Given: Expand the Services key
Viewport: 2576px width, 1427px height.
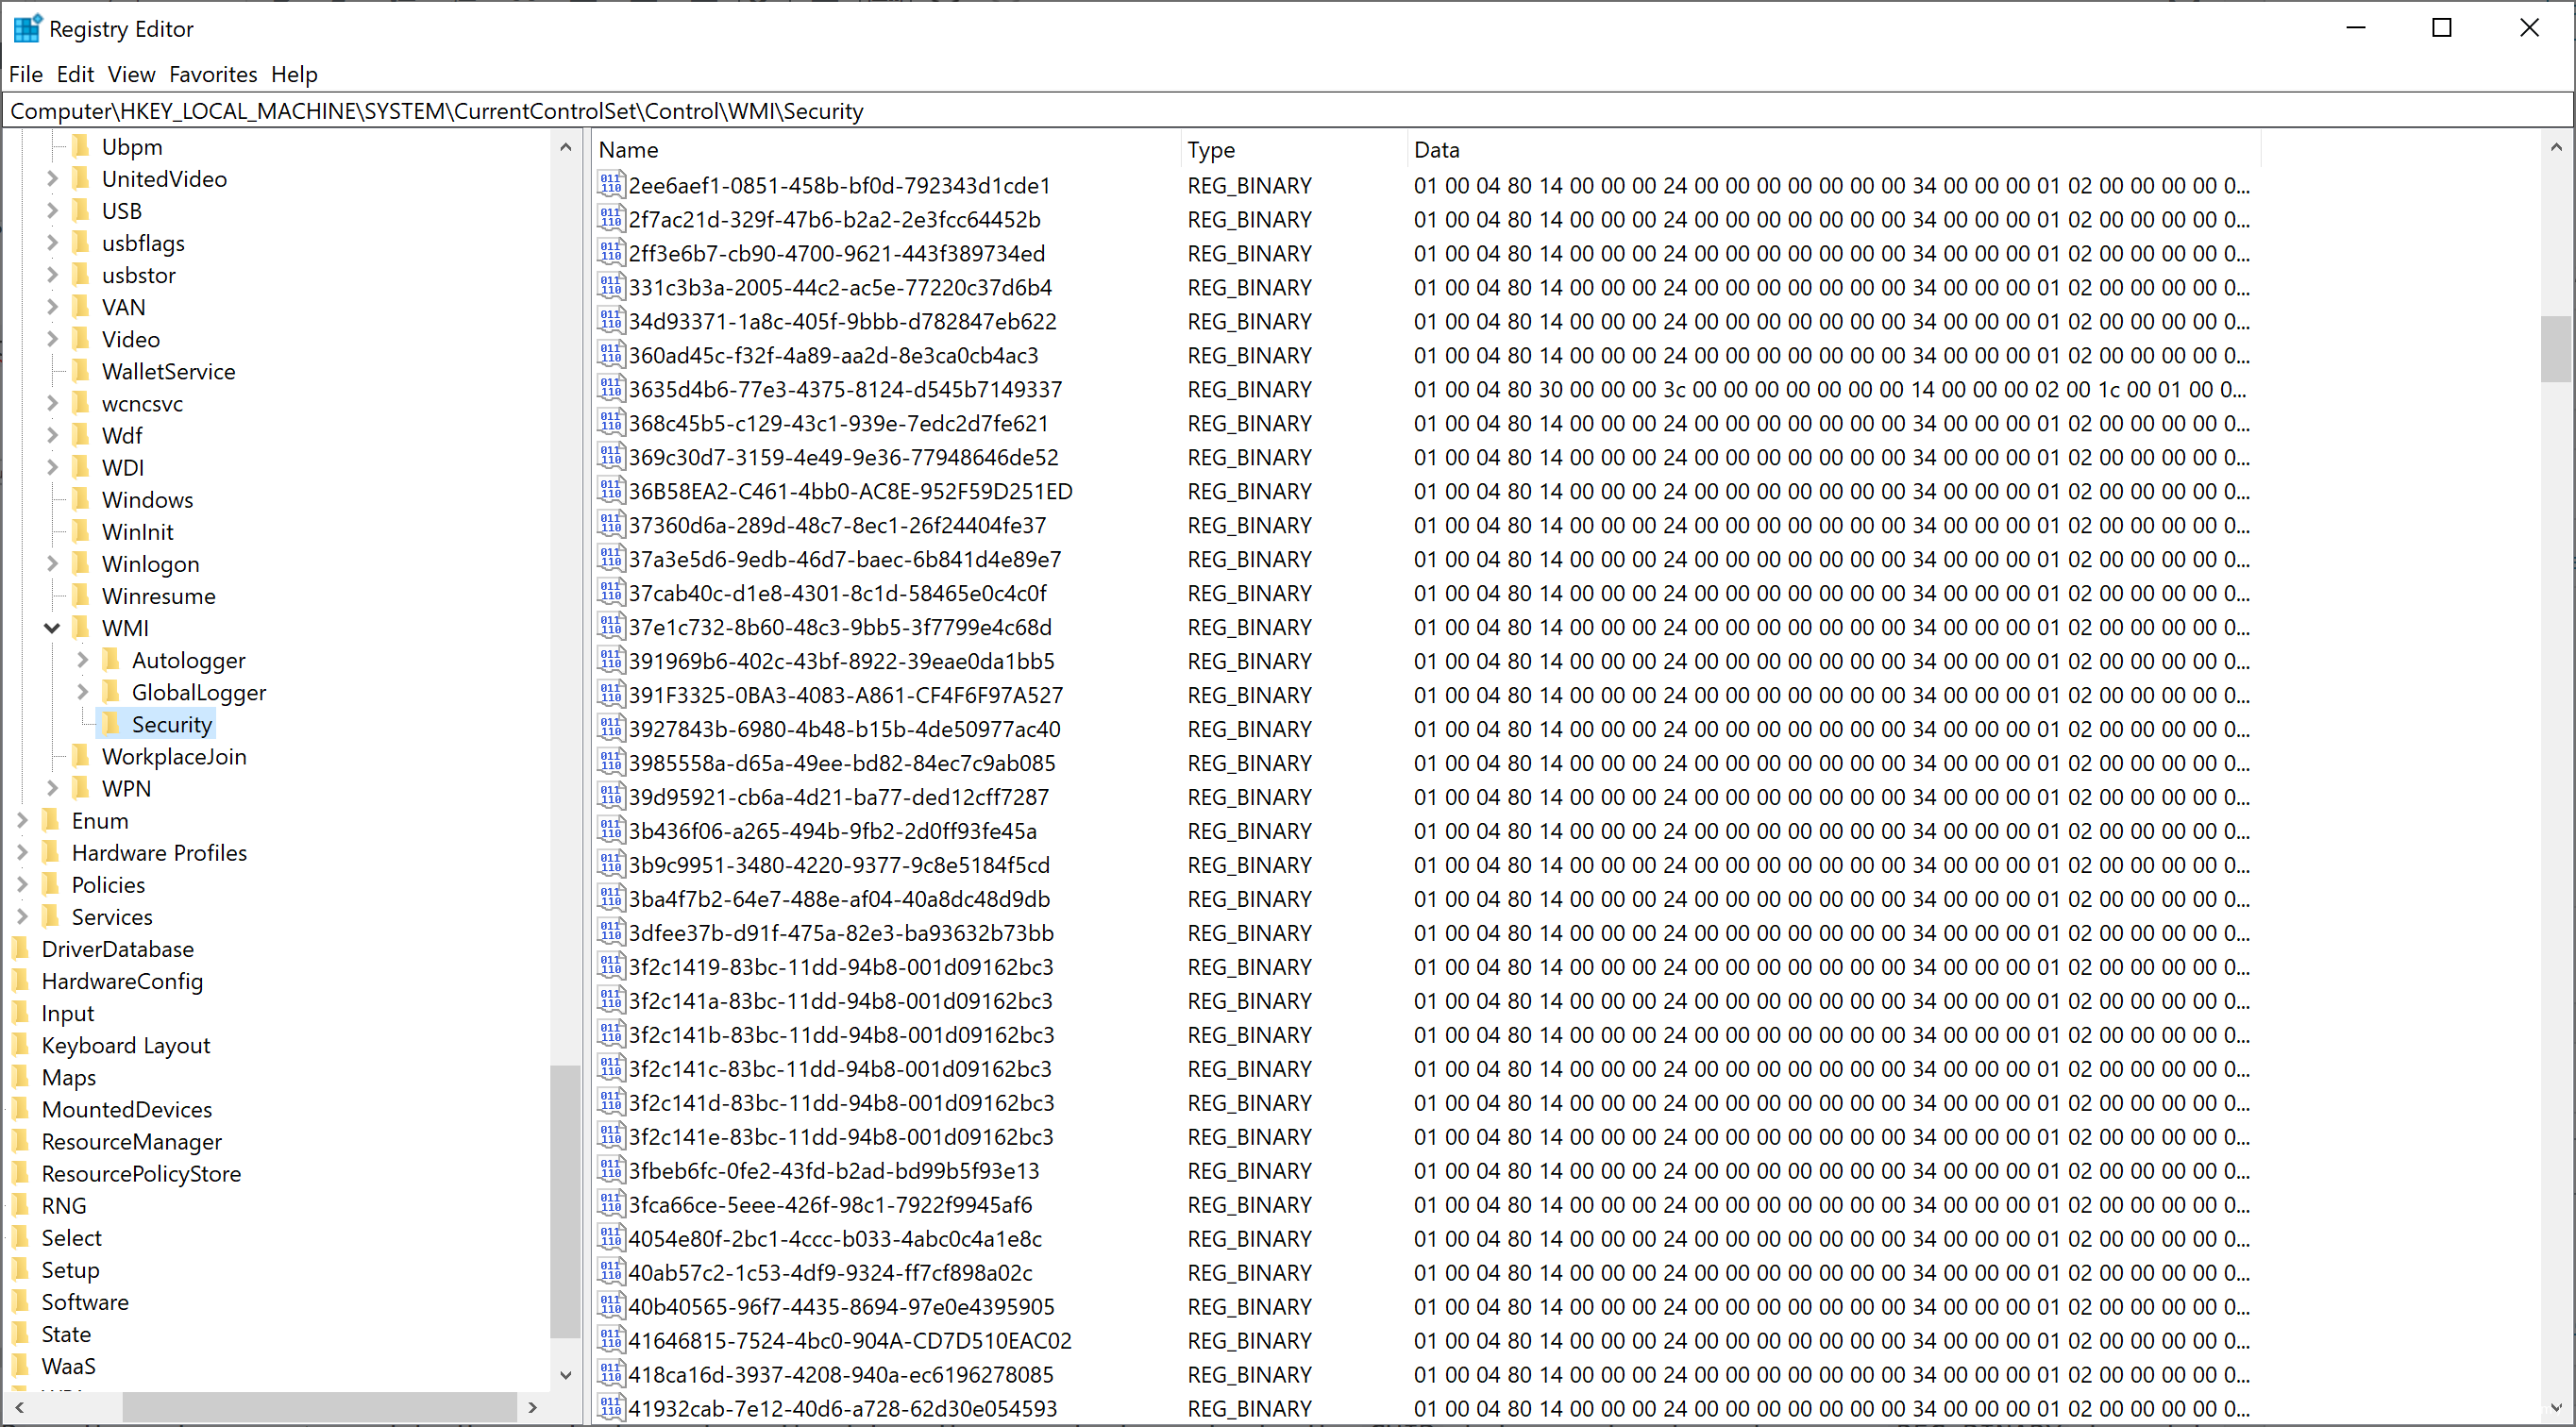Looking at the screenshot, I should coord(22,916).
